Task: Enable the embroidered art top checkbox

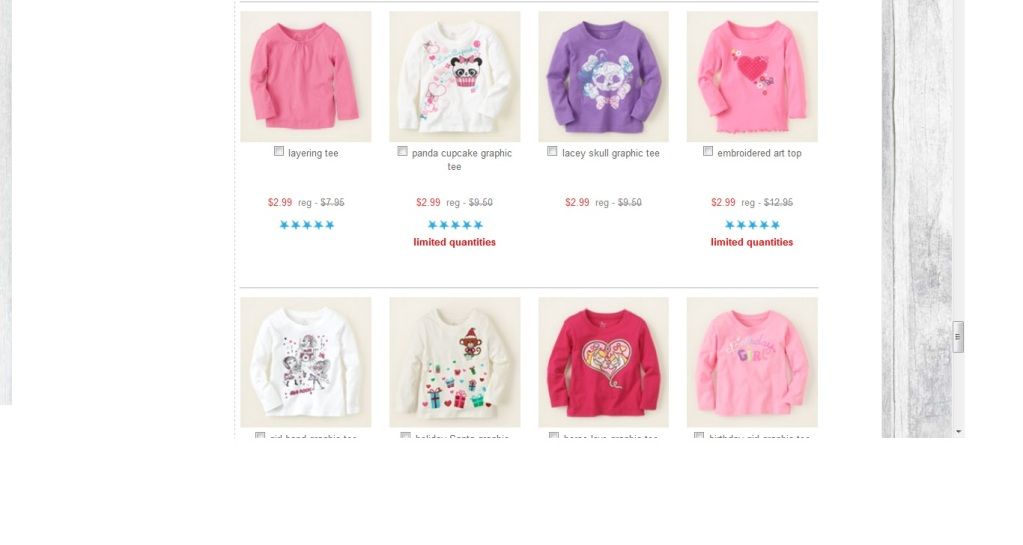Action: click(708, 151)
